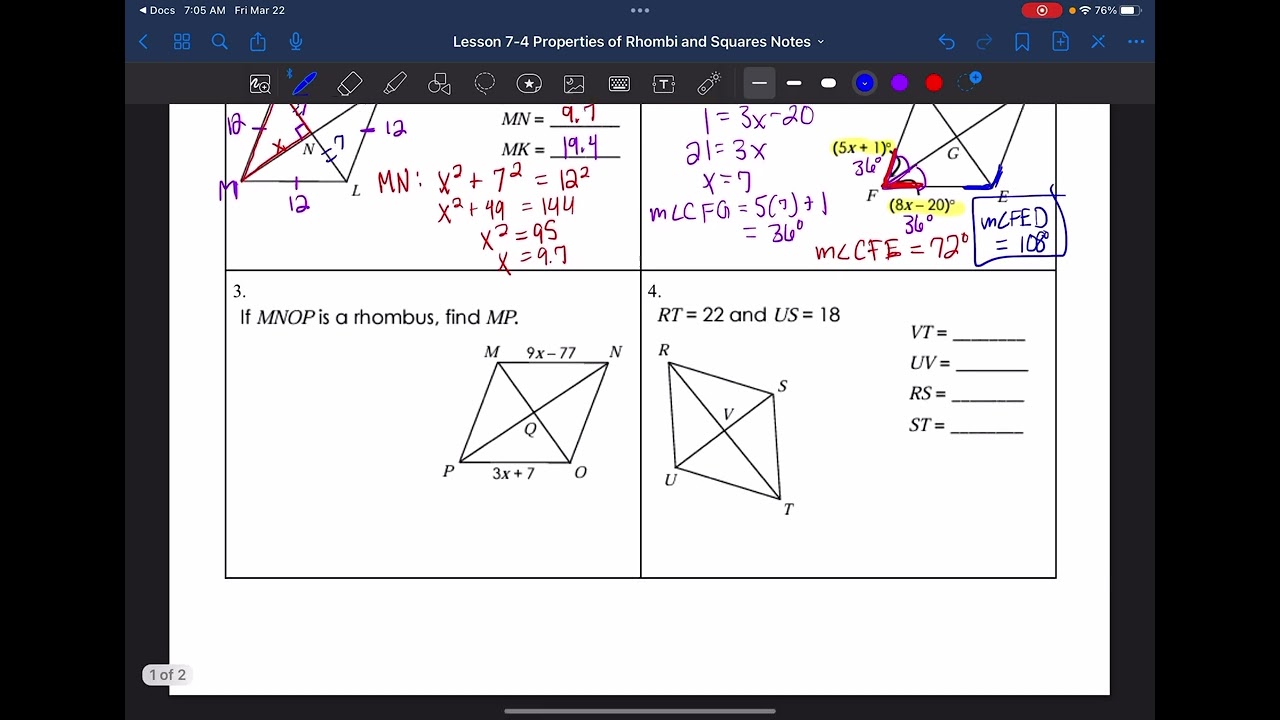The image size is (1280, 720).
Task: Pick the blue pen color
Action: 865,83
